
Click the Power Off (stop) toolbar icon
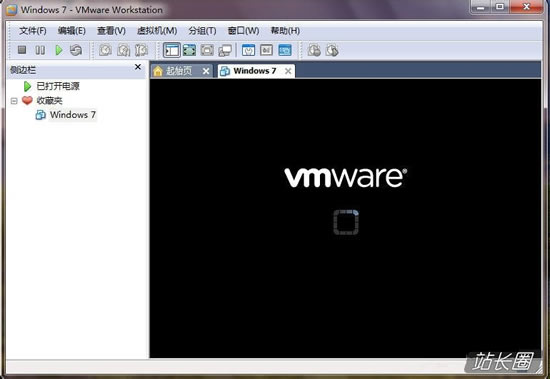(x=22, y=50)
